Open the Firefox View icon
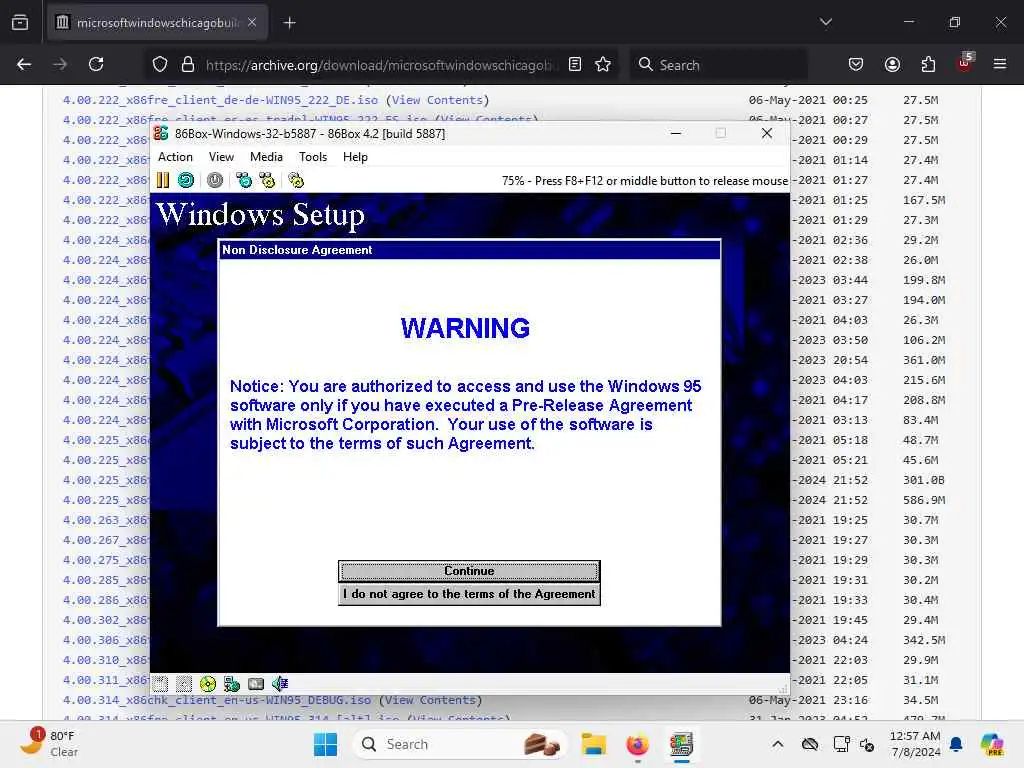Image resolution: width=1024 pixels, height=768 pixels. 20,23
